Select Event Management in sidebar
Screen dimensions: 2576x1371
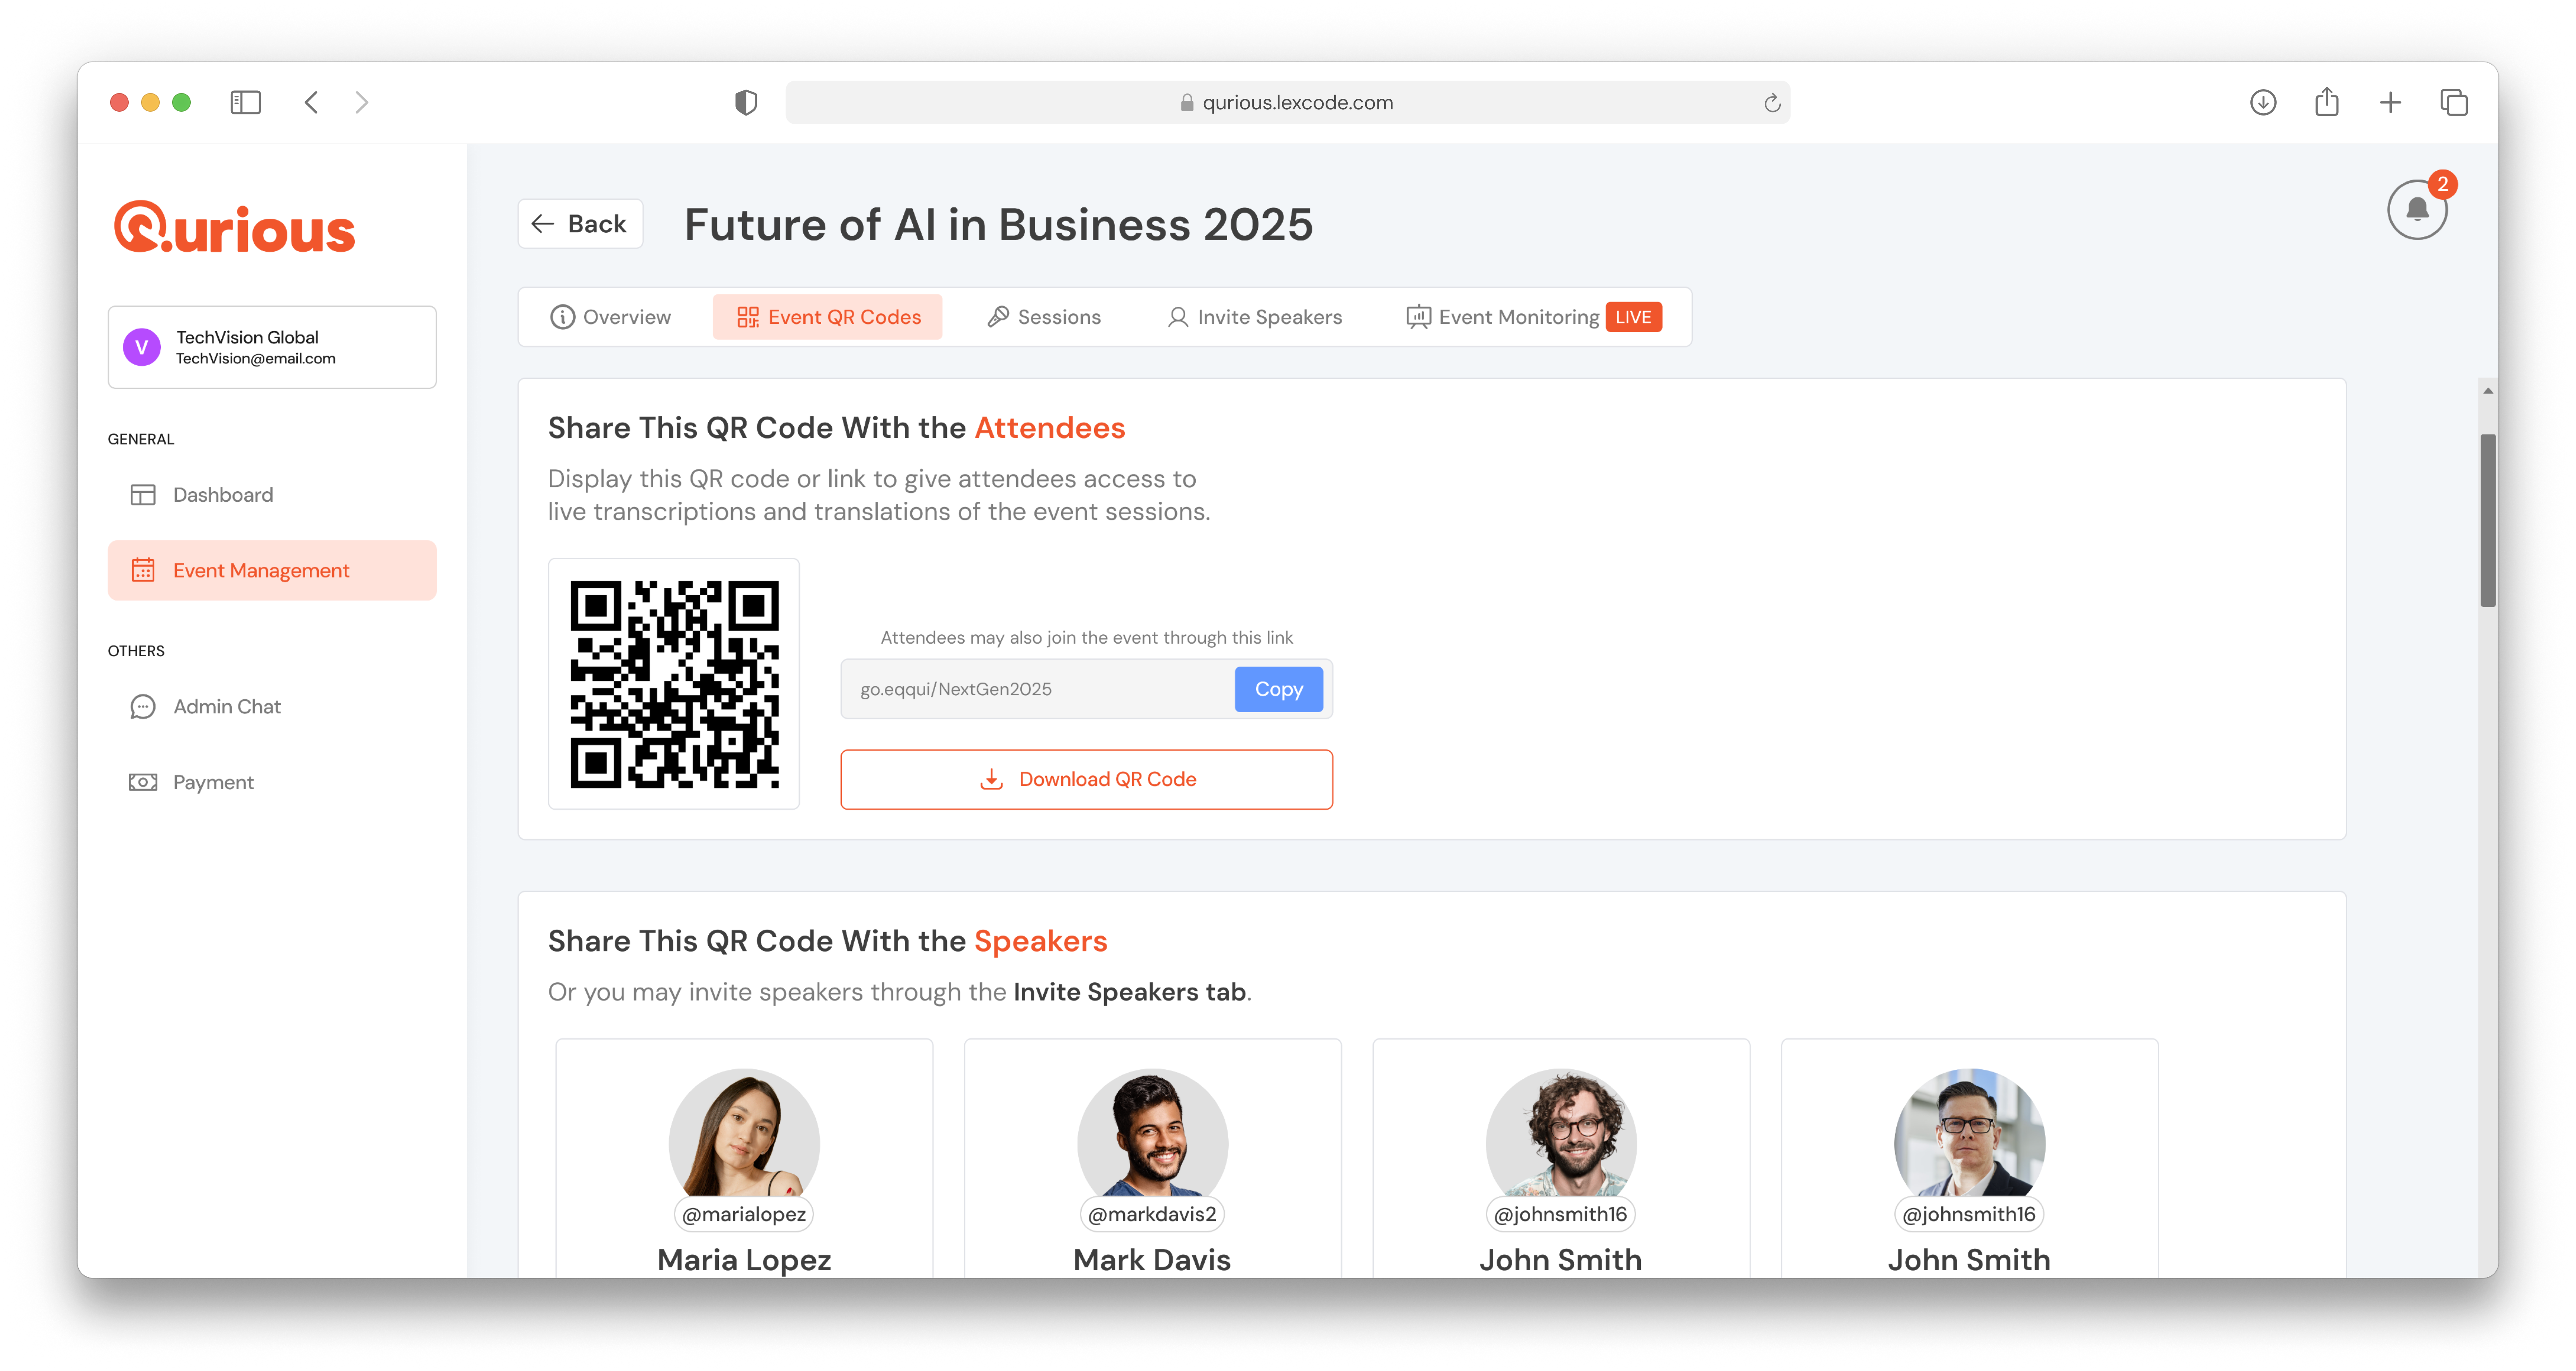[272, 570]
